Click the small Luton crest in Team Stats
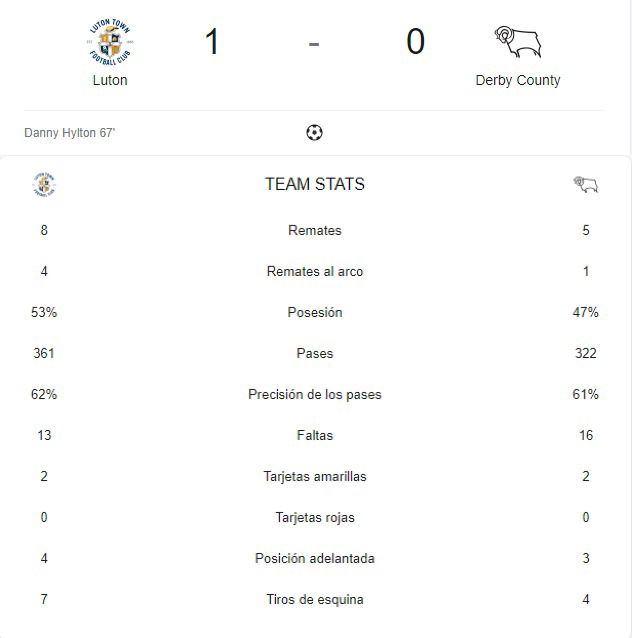The height and width of the screenshot is (638, 632). click(44, 185)
